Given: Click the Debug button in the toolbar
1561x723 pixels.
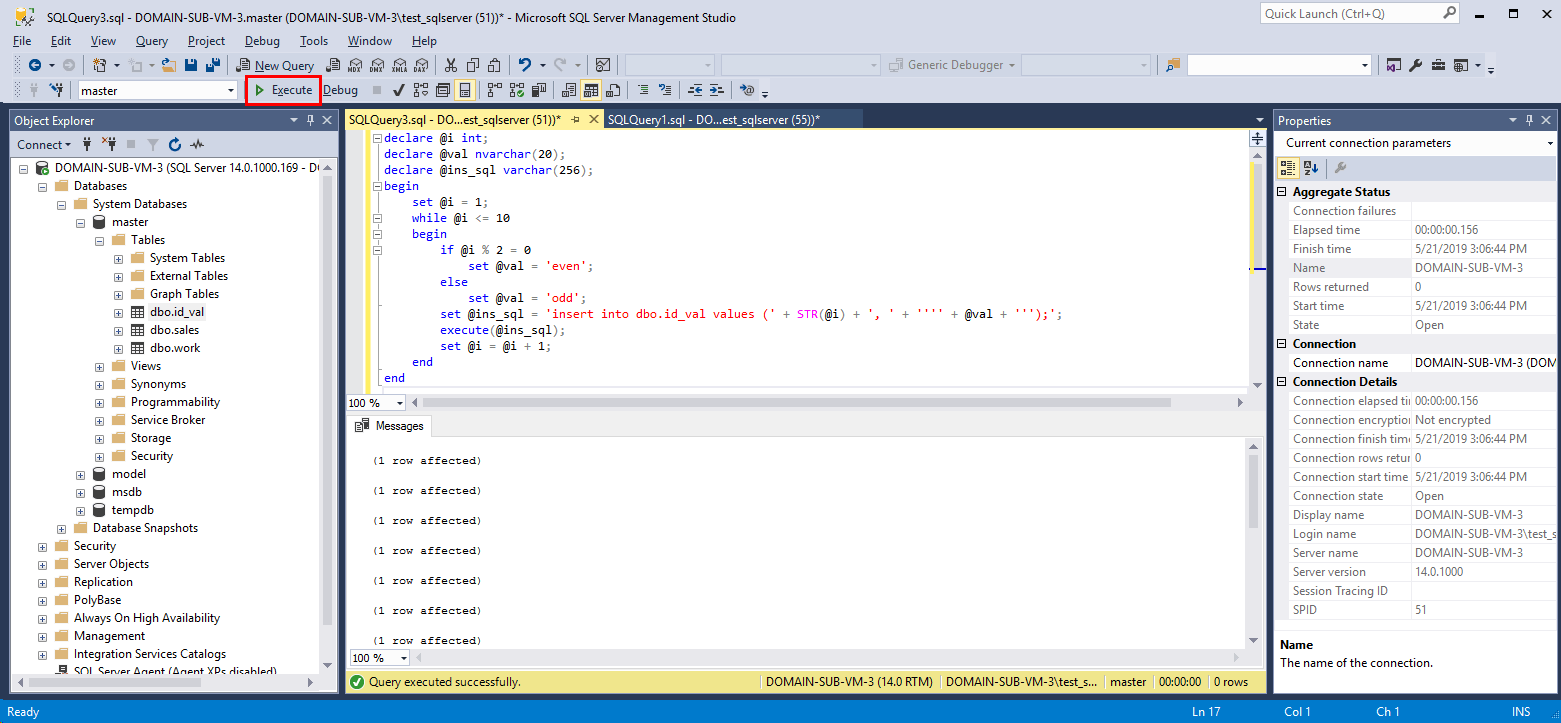Looking at the screenshot, I should (340, 90).
